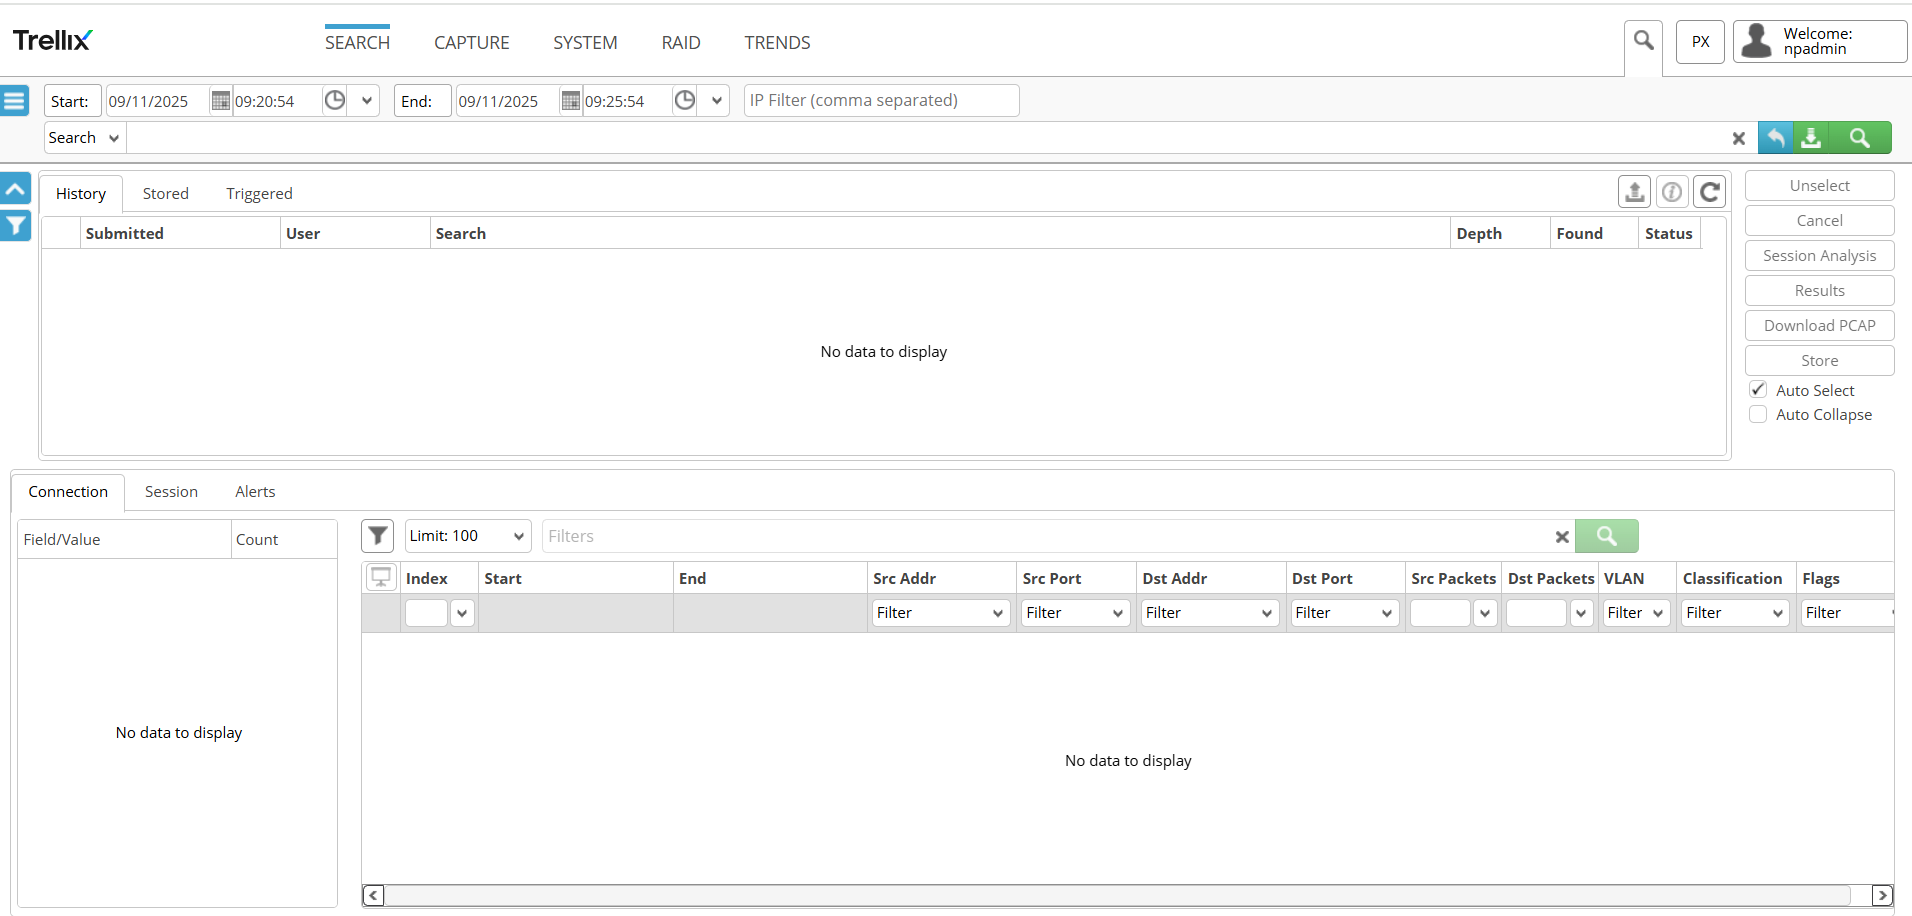Click the horizontal scrollbar track

tap(1117, 895)
